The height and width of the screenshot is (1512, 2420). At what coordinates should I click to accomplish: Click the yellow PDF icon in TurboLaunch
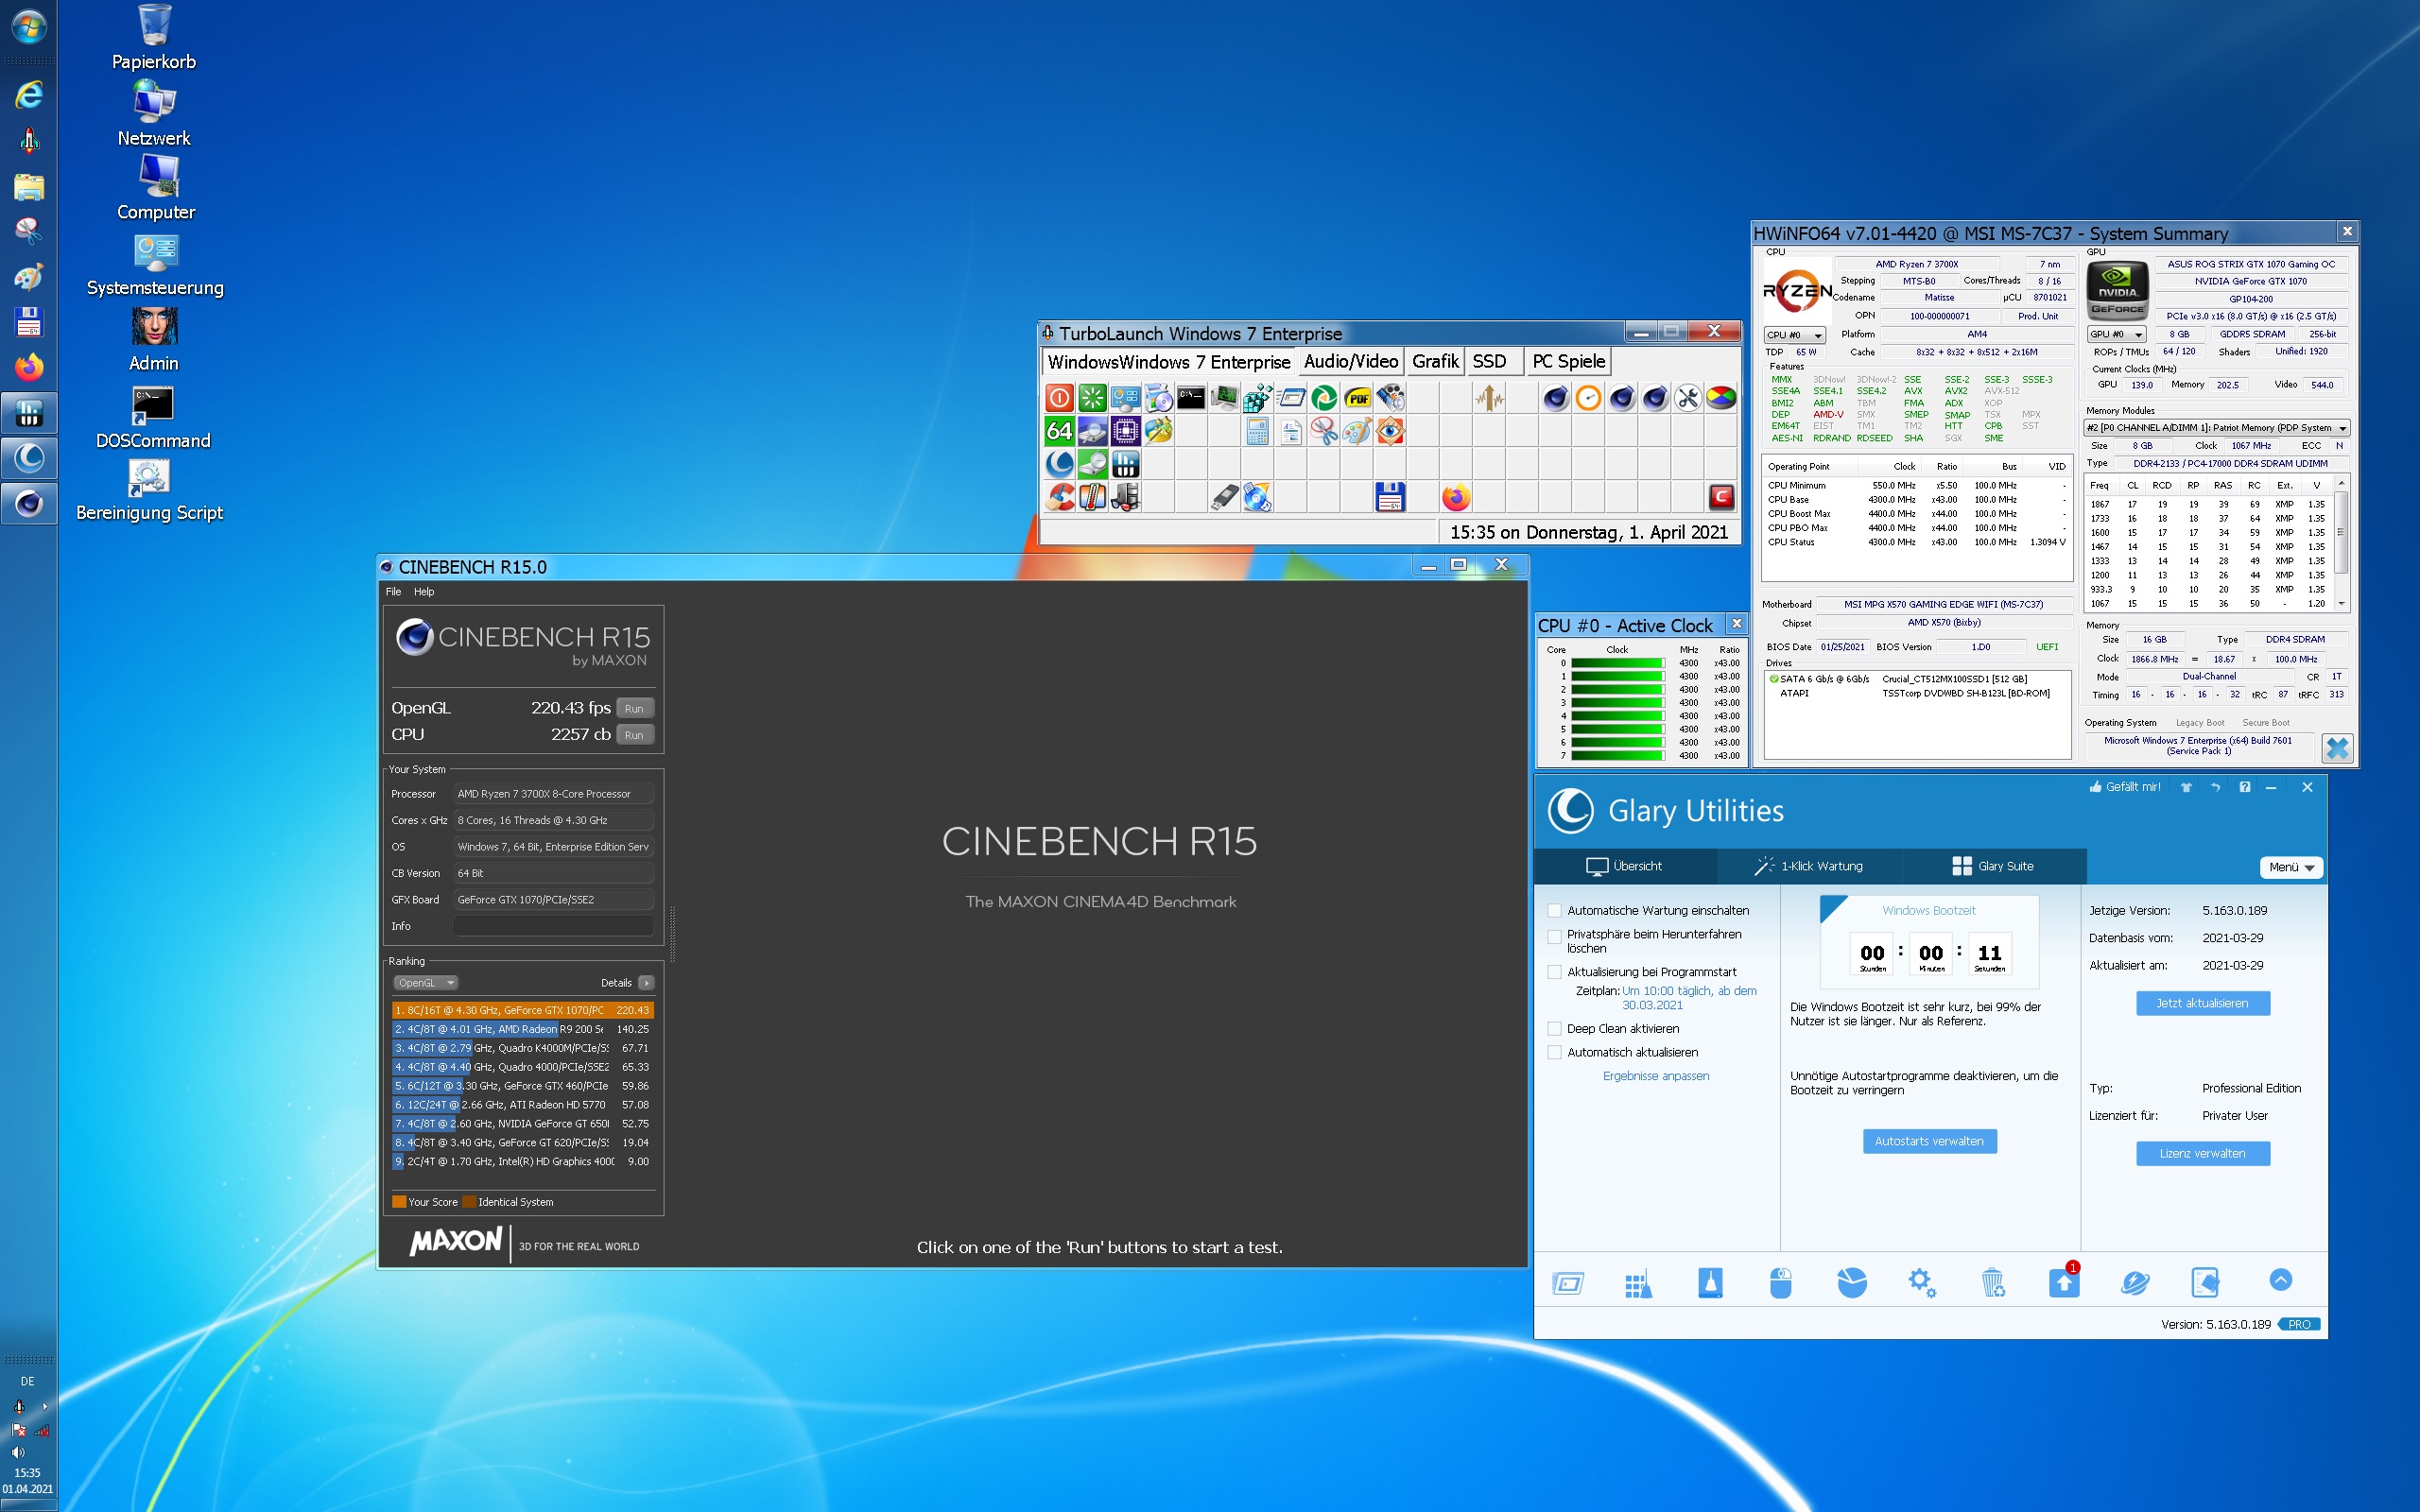tap(1357, 398)
